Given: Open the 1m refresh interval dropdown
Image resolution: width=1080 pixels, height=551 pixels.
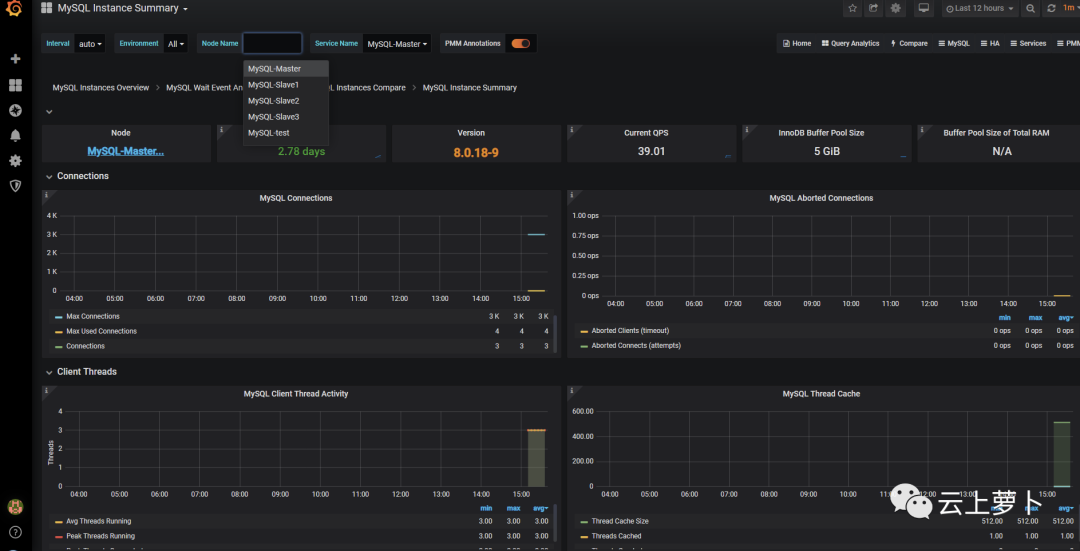Looking at the screenshot, I should [1070, 8].
